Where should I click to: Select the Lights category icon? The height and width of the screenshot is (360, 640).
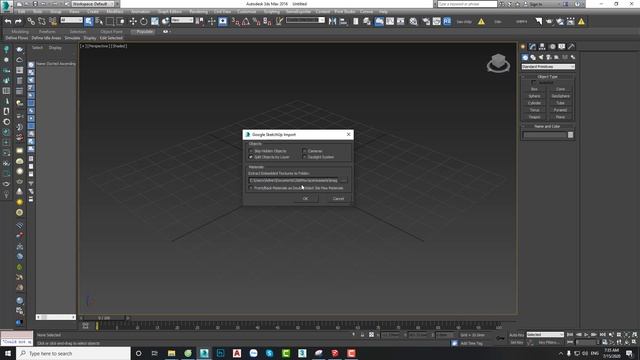click(x=541, y=58)
